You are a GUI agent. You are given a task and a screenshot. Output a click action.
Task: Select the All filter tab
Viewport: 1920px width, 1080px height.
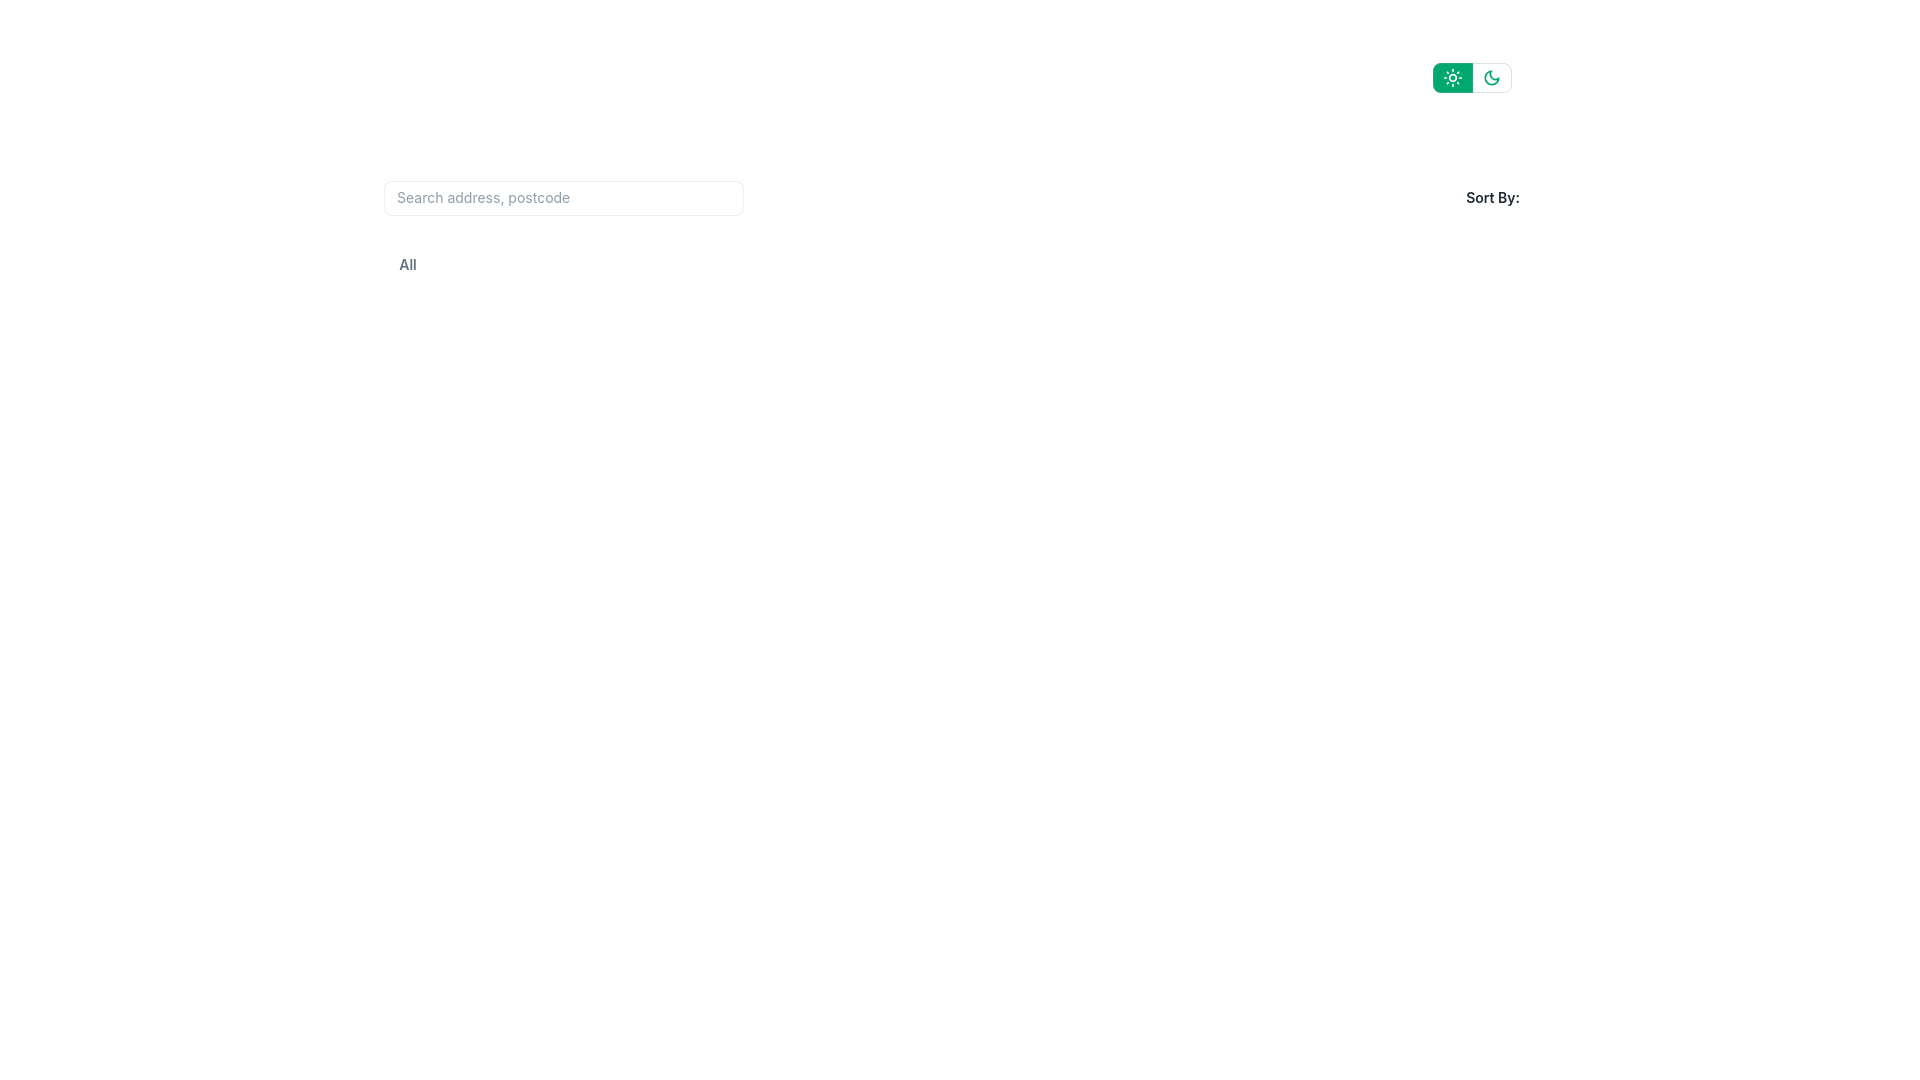coord(408,265)
